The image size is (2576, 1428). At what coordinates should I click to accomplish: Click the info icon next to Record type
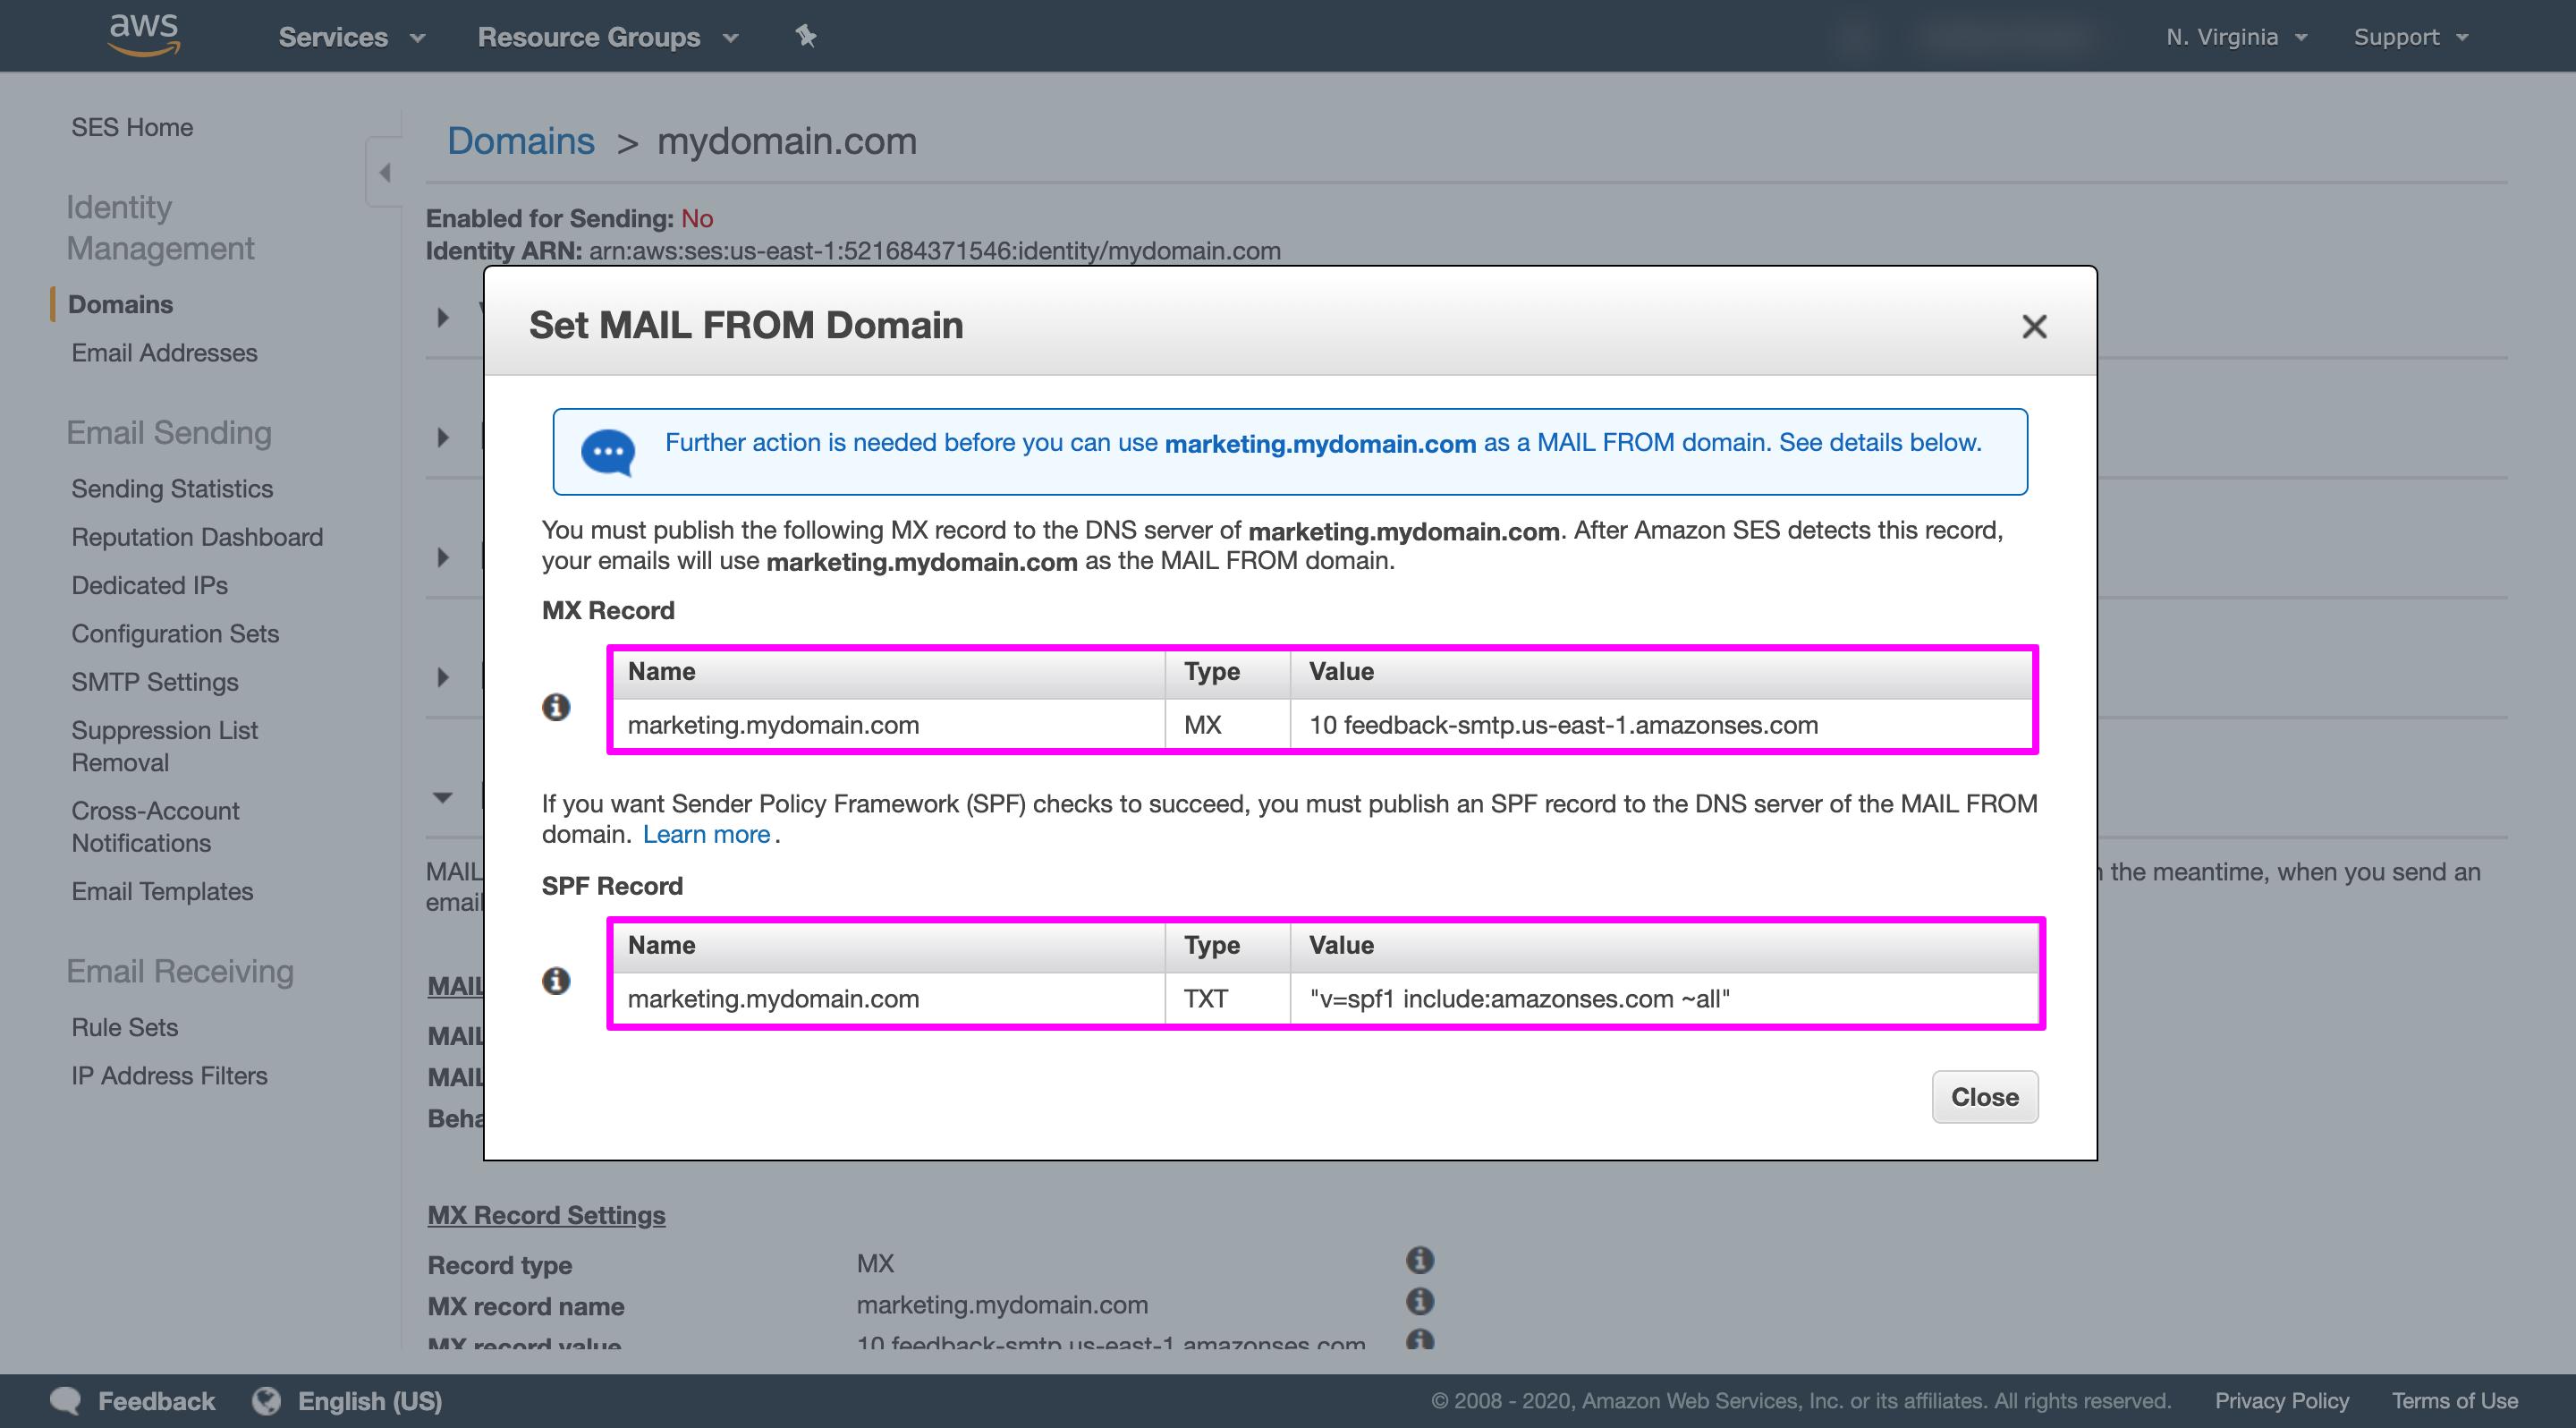tap(1421, 1260)
